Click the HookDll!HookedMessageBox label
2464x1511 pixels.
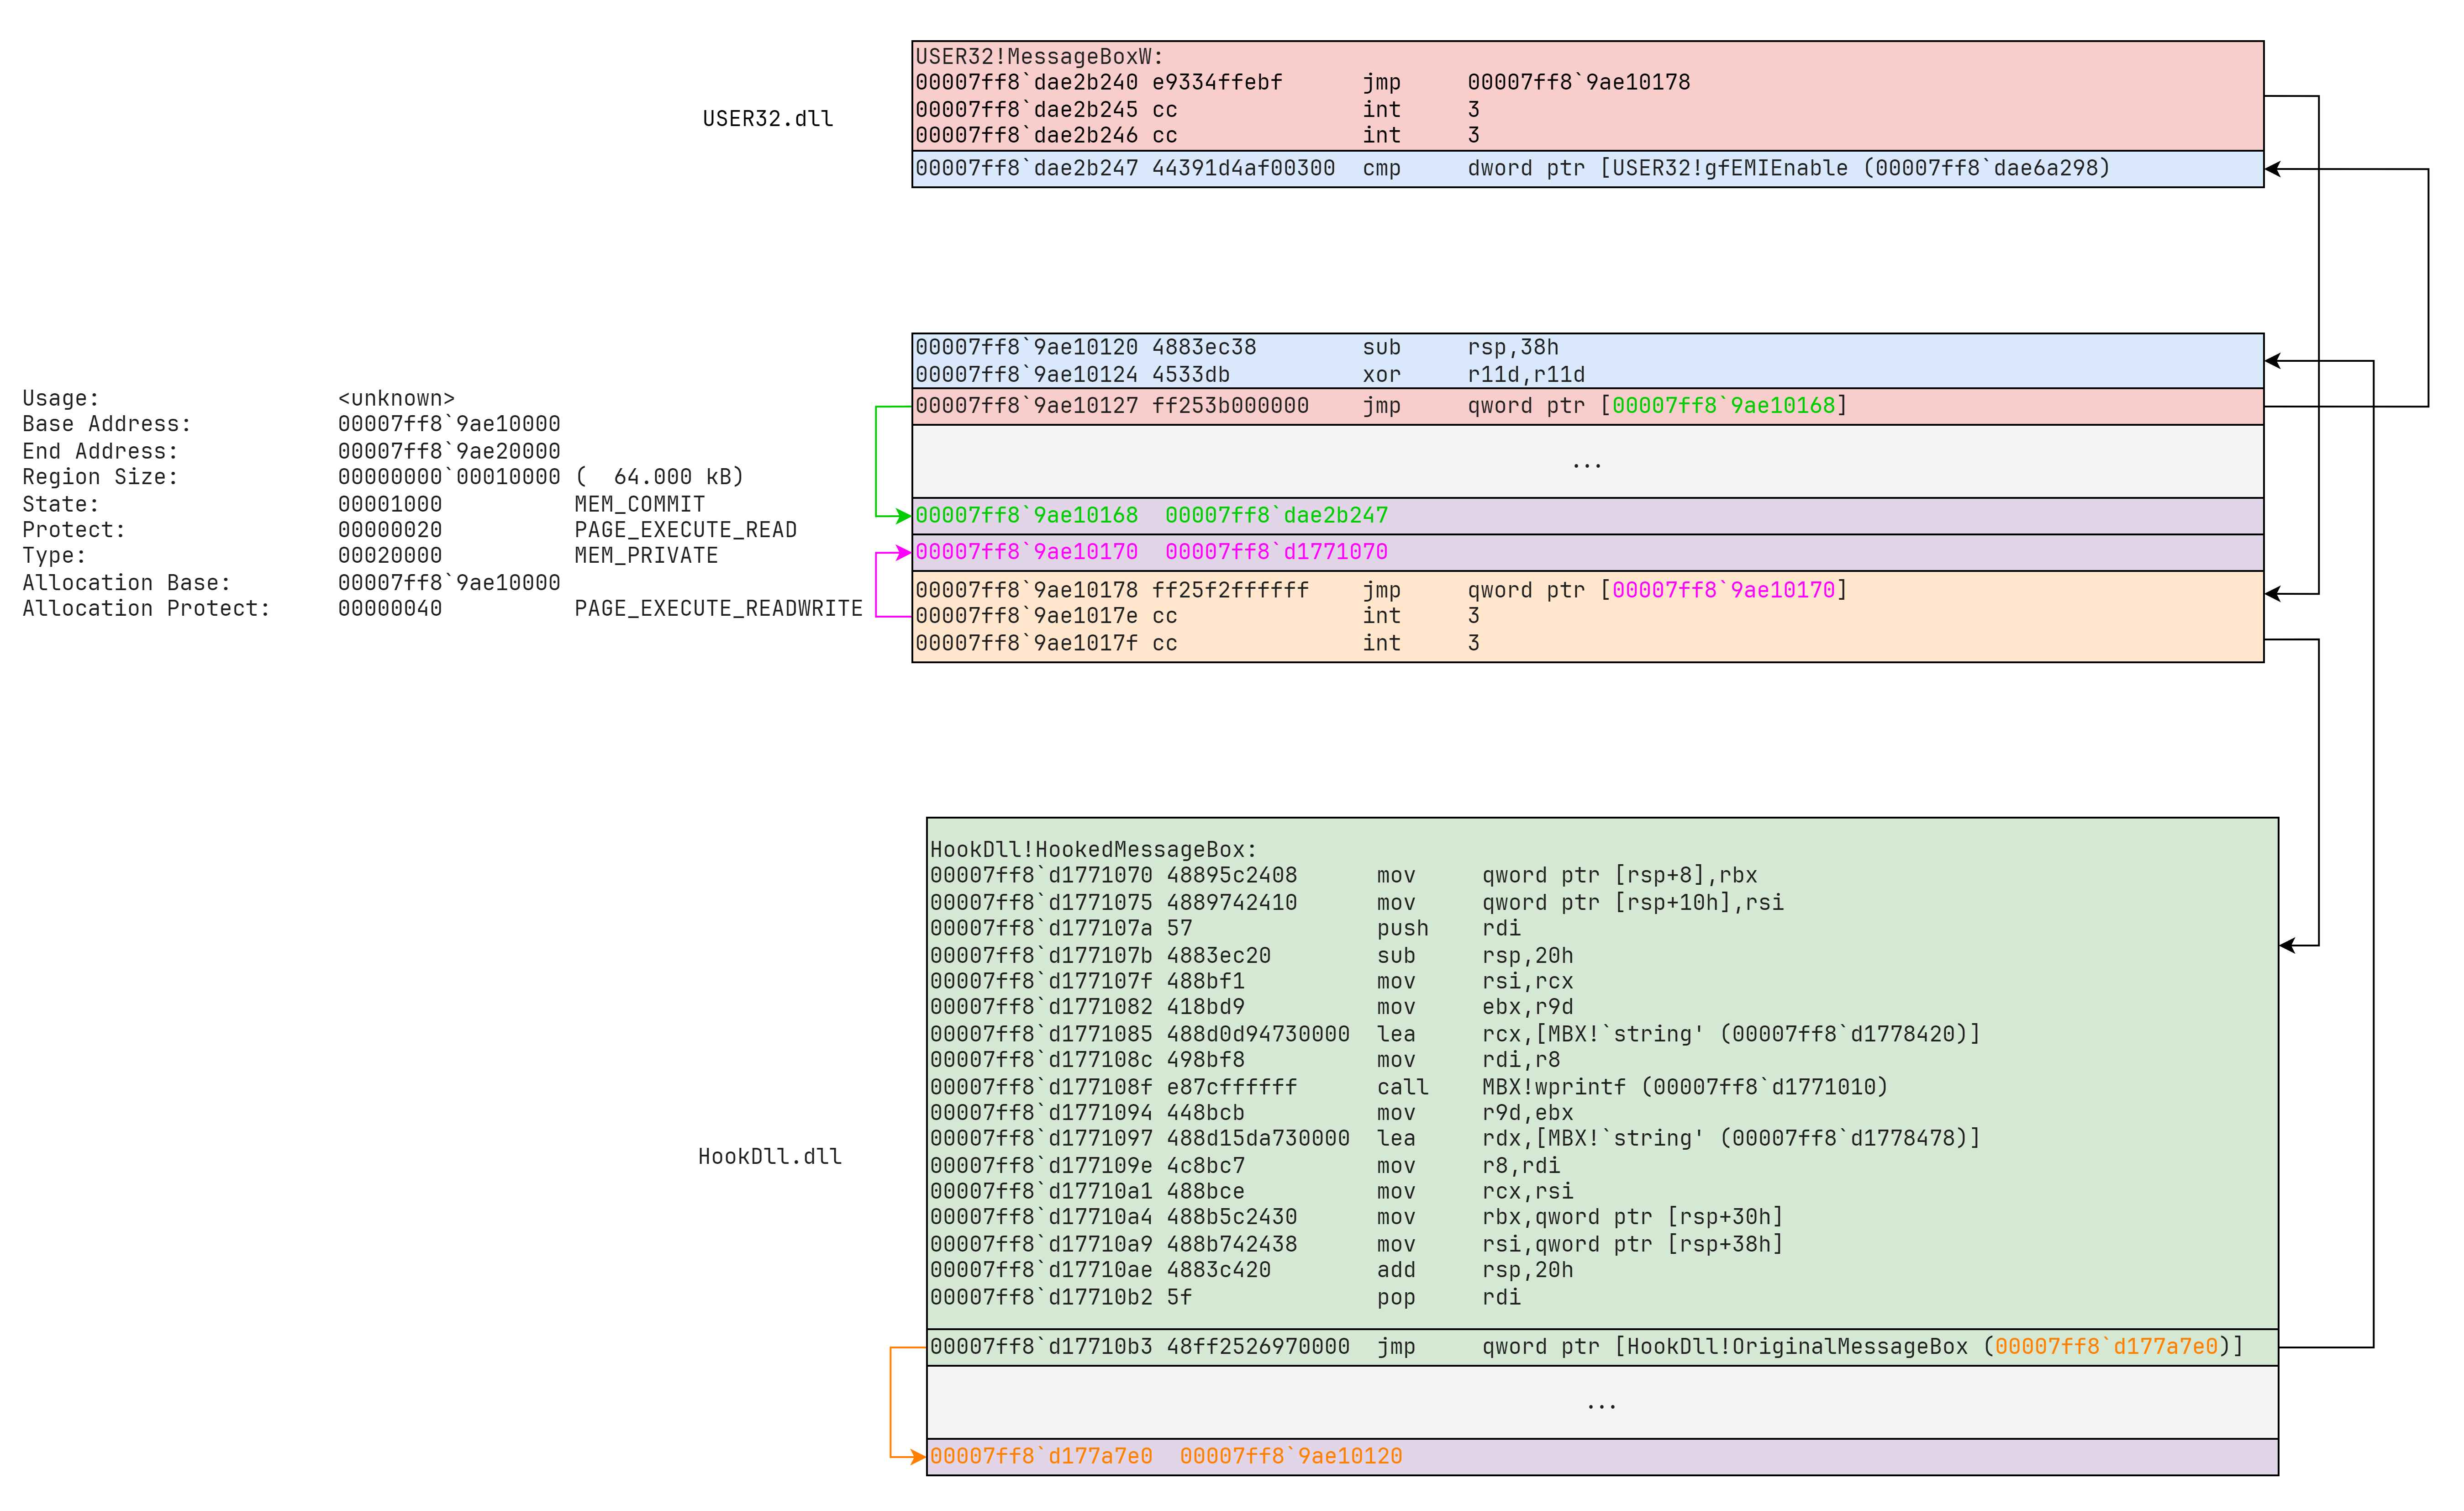pos(1093,850)
